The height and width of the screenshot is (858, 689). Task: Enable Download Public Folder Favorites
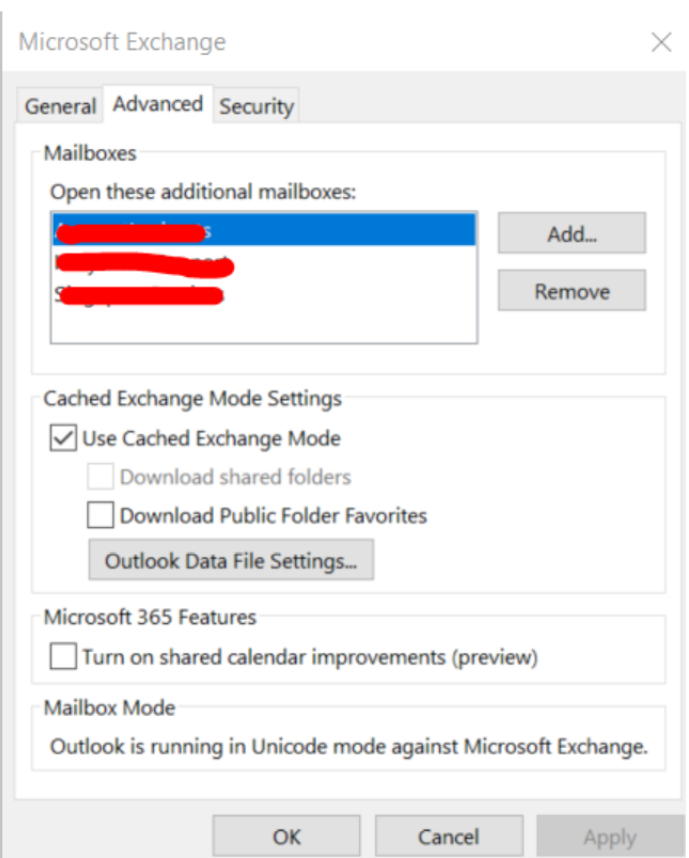click(100, 516)
